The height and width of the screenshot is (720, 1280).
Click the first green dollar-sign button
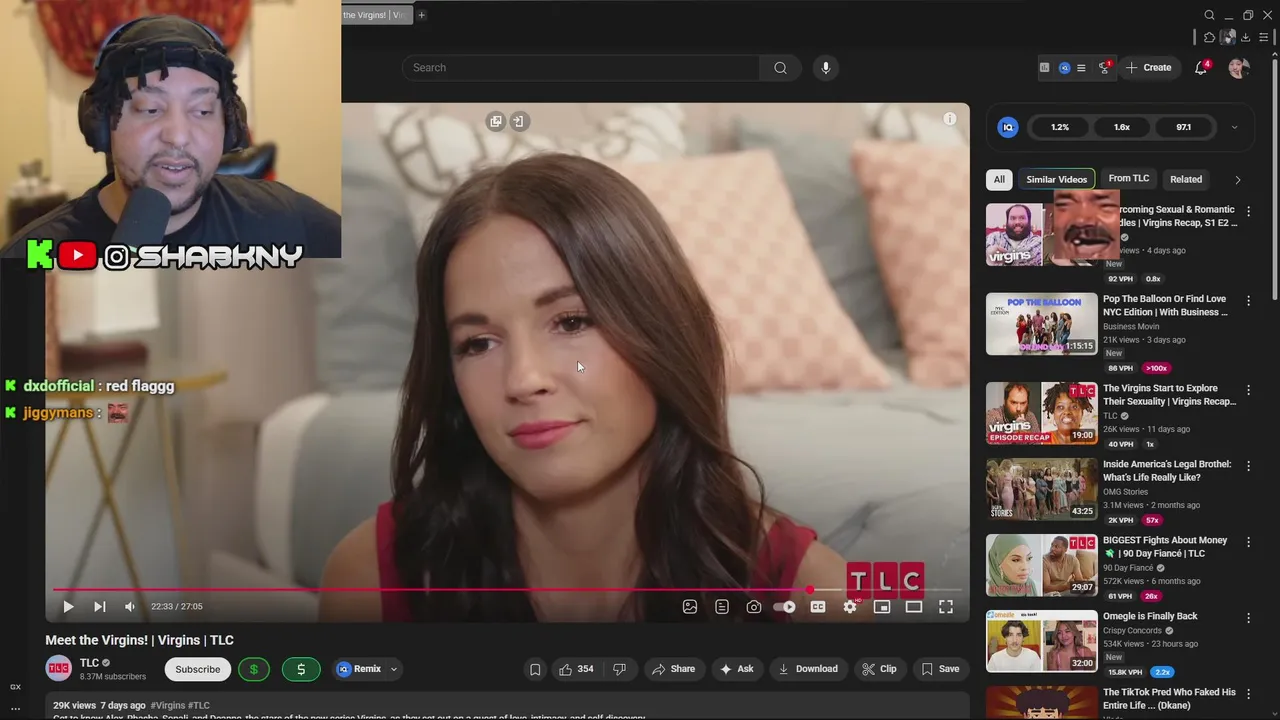(x=254, y=669)
